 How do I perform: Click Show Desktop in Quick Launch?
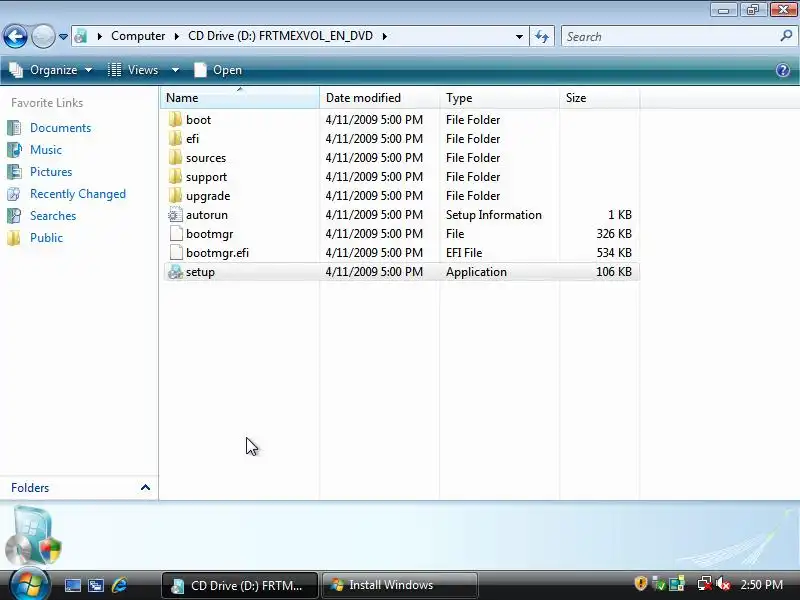click(72, 585)
